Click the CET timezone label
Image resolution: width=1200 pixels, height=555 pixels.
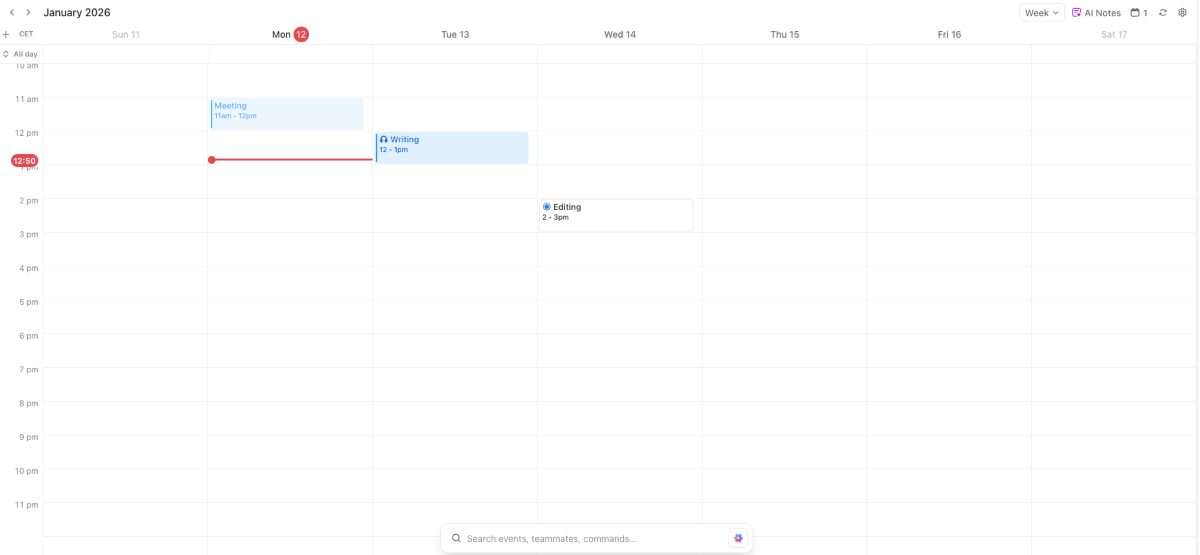pyautogui.click(x=26, y=34)
